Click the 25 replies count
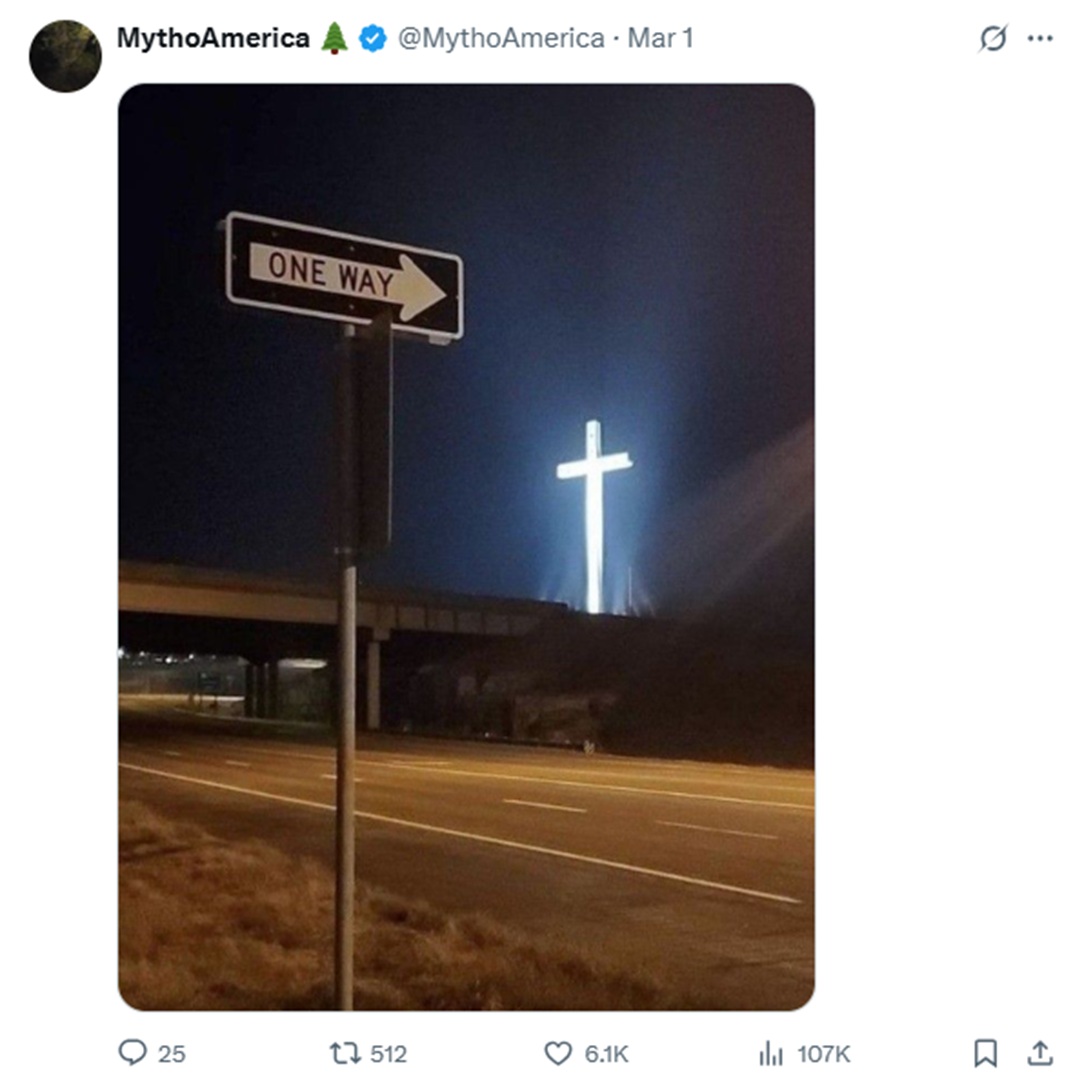Image resolution: width=1079 pixels, height=1088 pixels. [171, 1054]
